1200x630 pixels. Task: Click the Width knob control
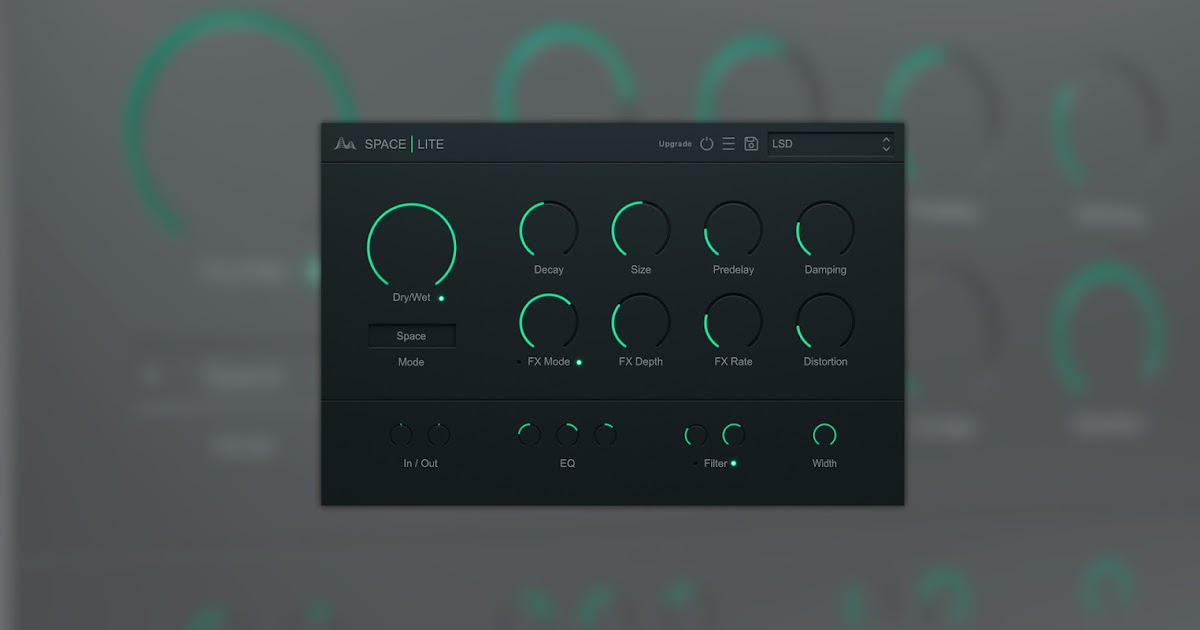(x=823, y=436)
